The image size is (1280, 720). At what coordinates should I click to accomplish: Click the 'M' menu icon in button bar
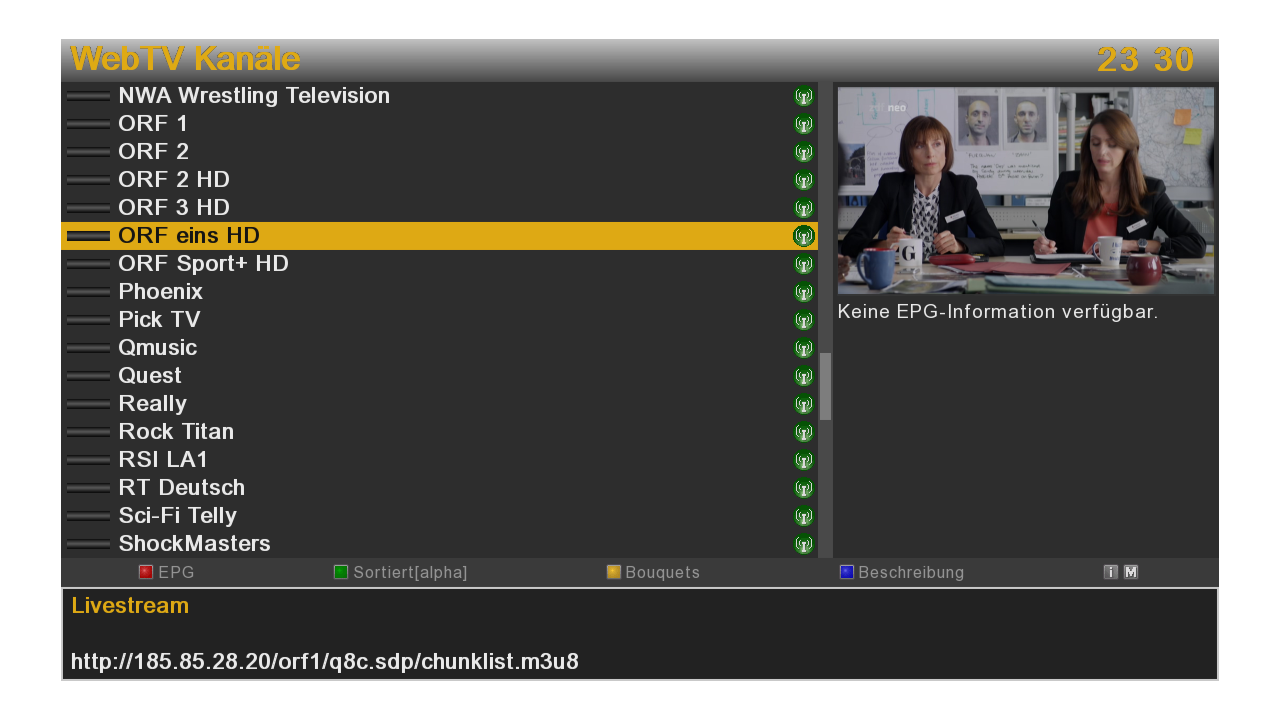coord(1130,573)
